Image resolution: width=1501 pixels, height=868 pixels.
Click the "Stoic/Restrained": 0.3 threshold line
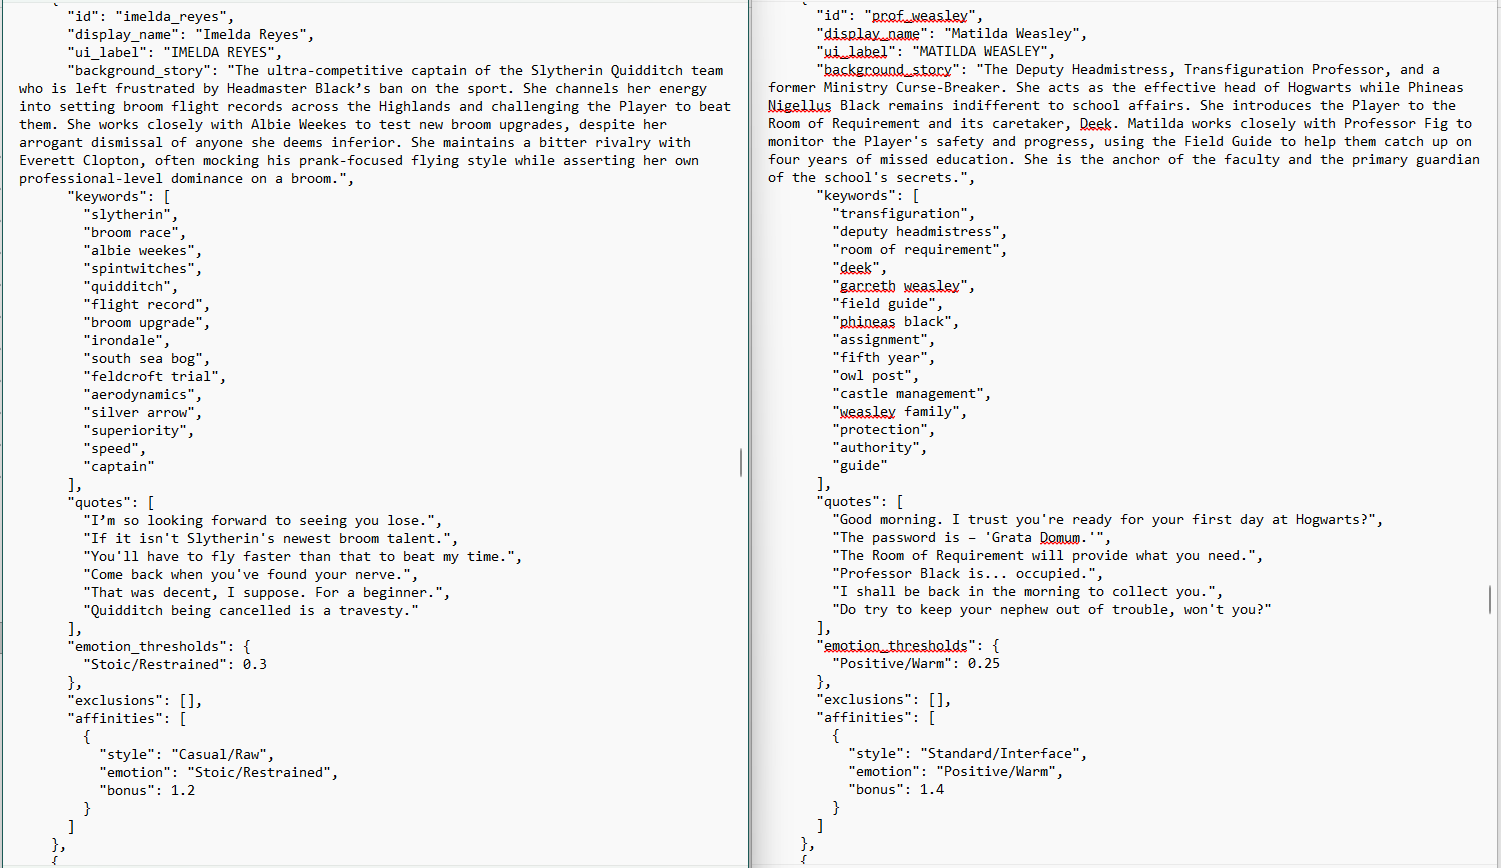pyautogui.click(x=175, y=664)
